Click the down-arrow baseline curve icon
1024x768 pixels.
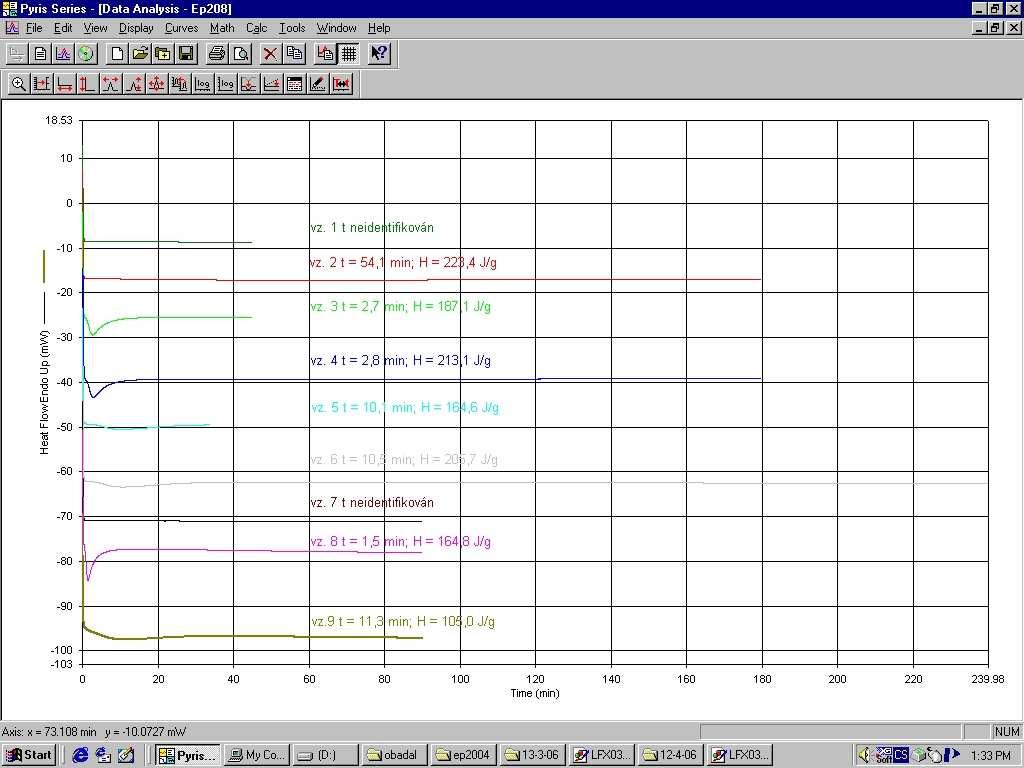click(248, 84)
